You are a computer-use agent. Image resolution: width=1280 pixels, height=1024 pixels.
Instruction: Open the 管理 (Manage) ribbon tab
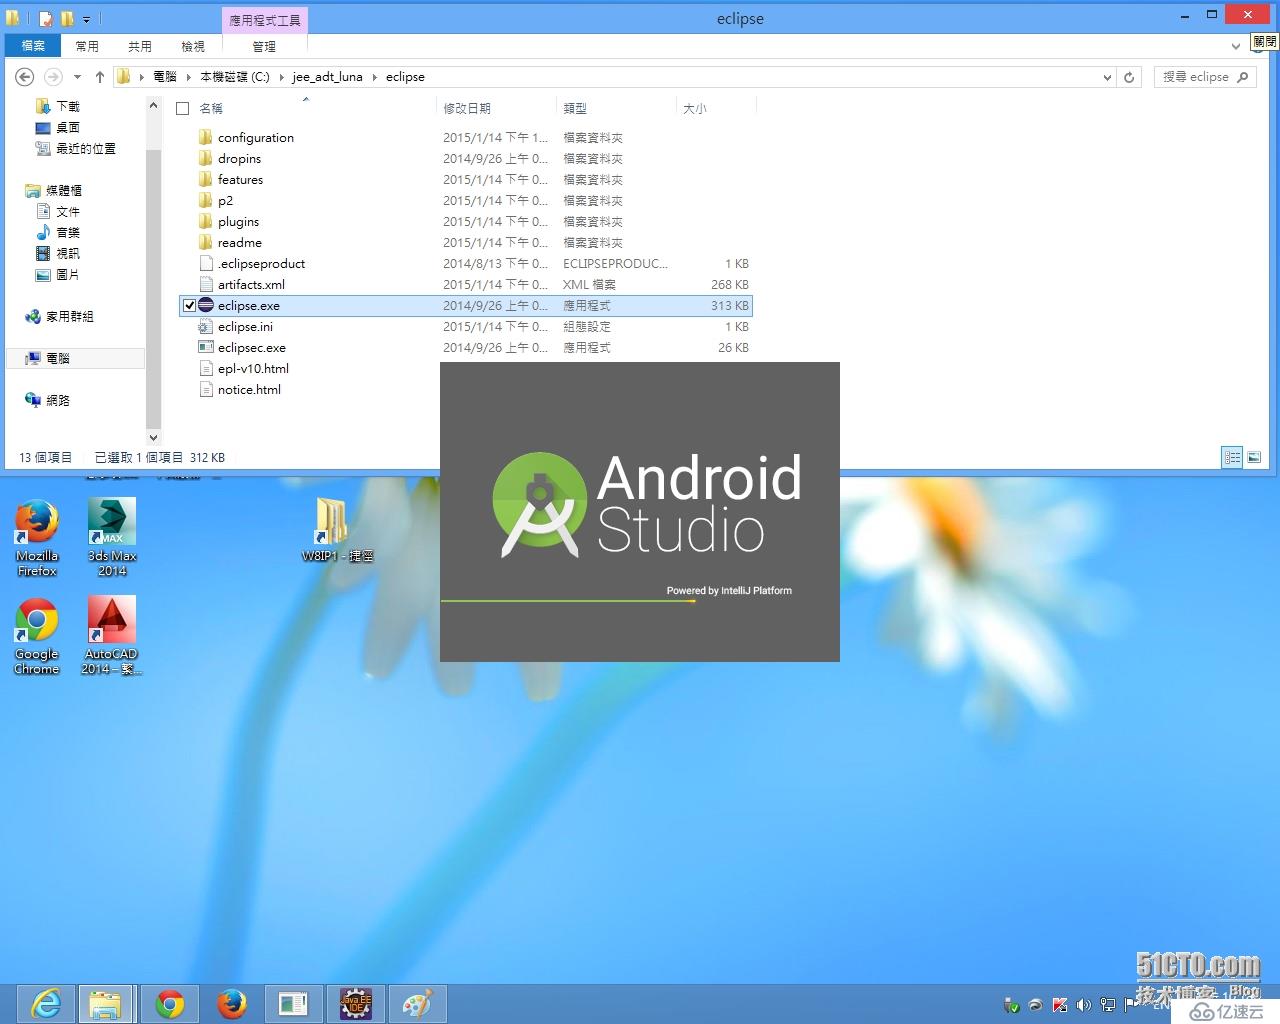[x=264, y=46]
